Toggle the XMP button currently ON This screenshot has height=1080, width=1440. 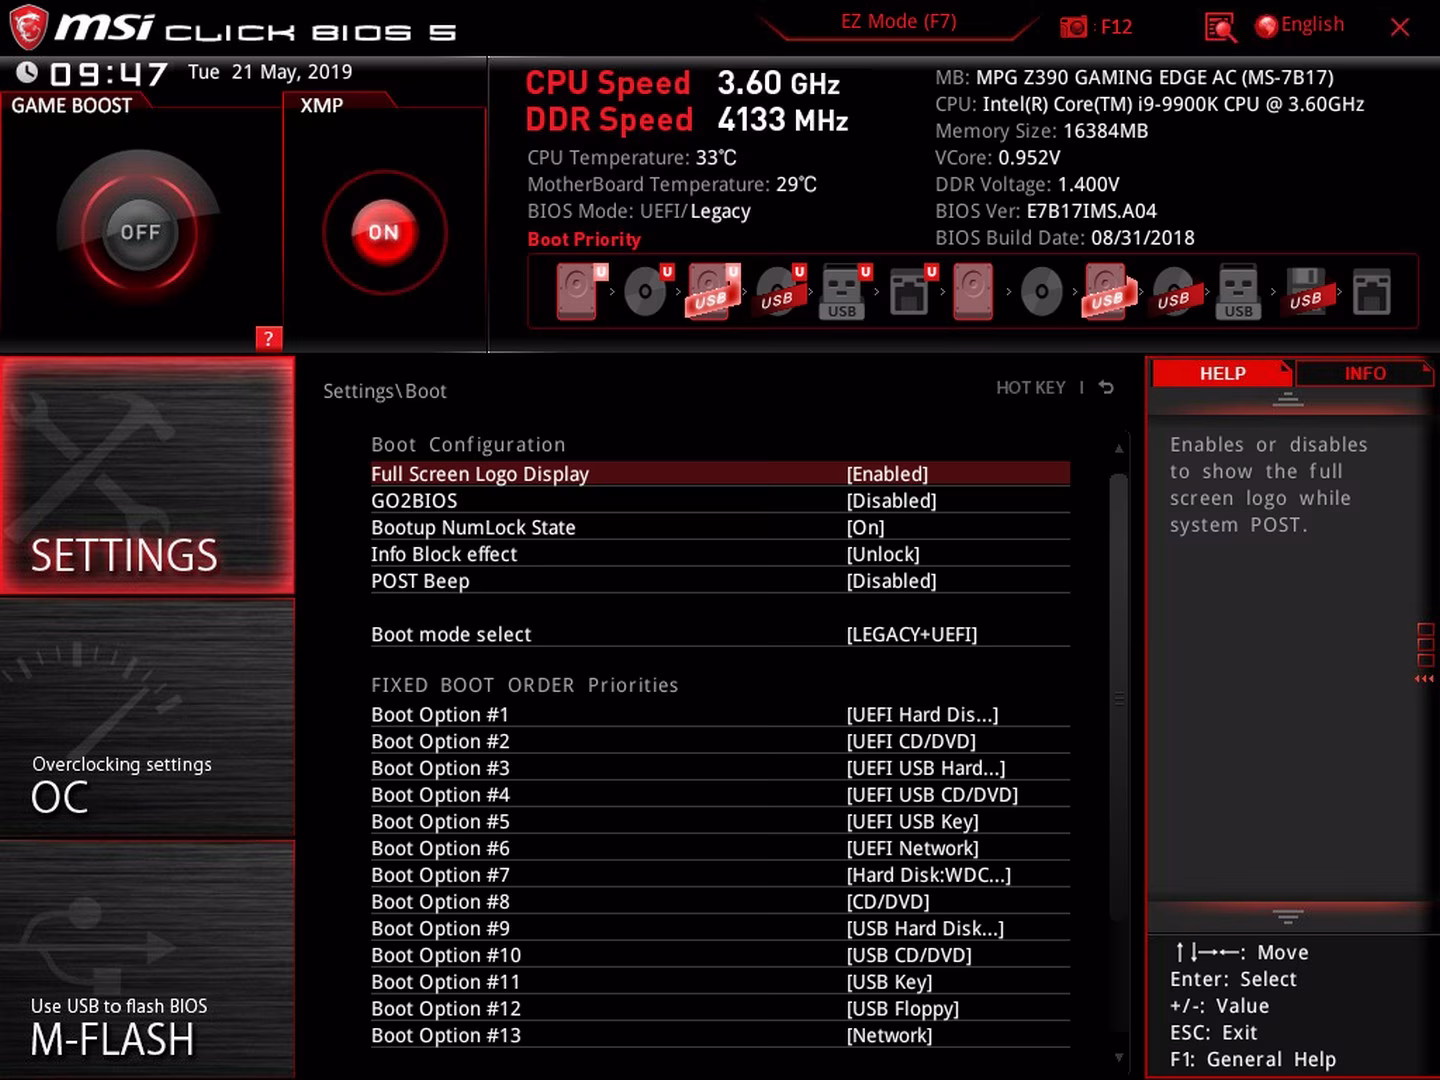(x=384, y=232)
